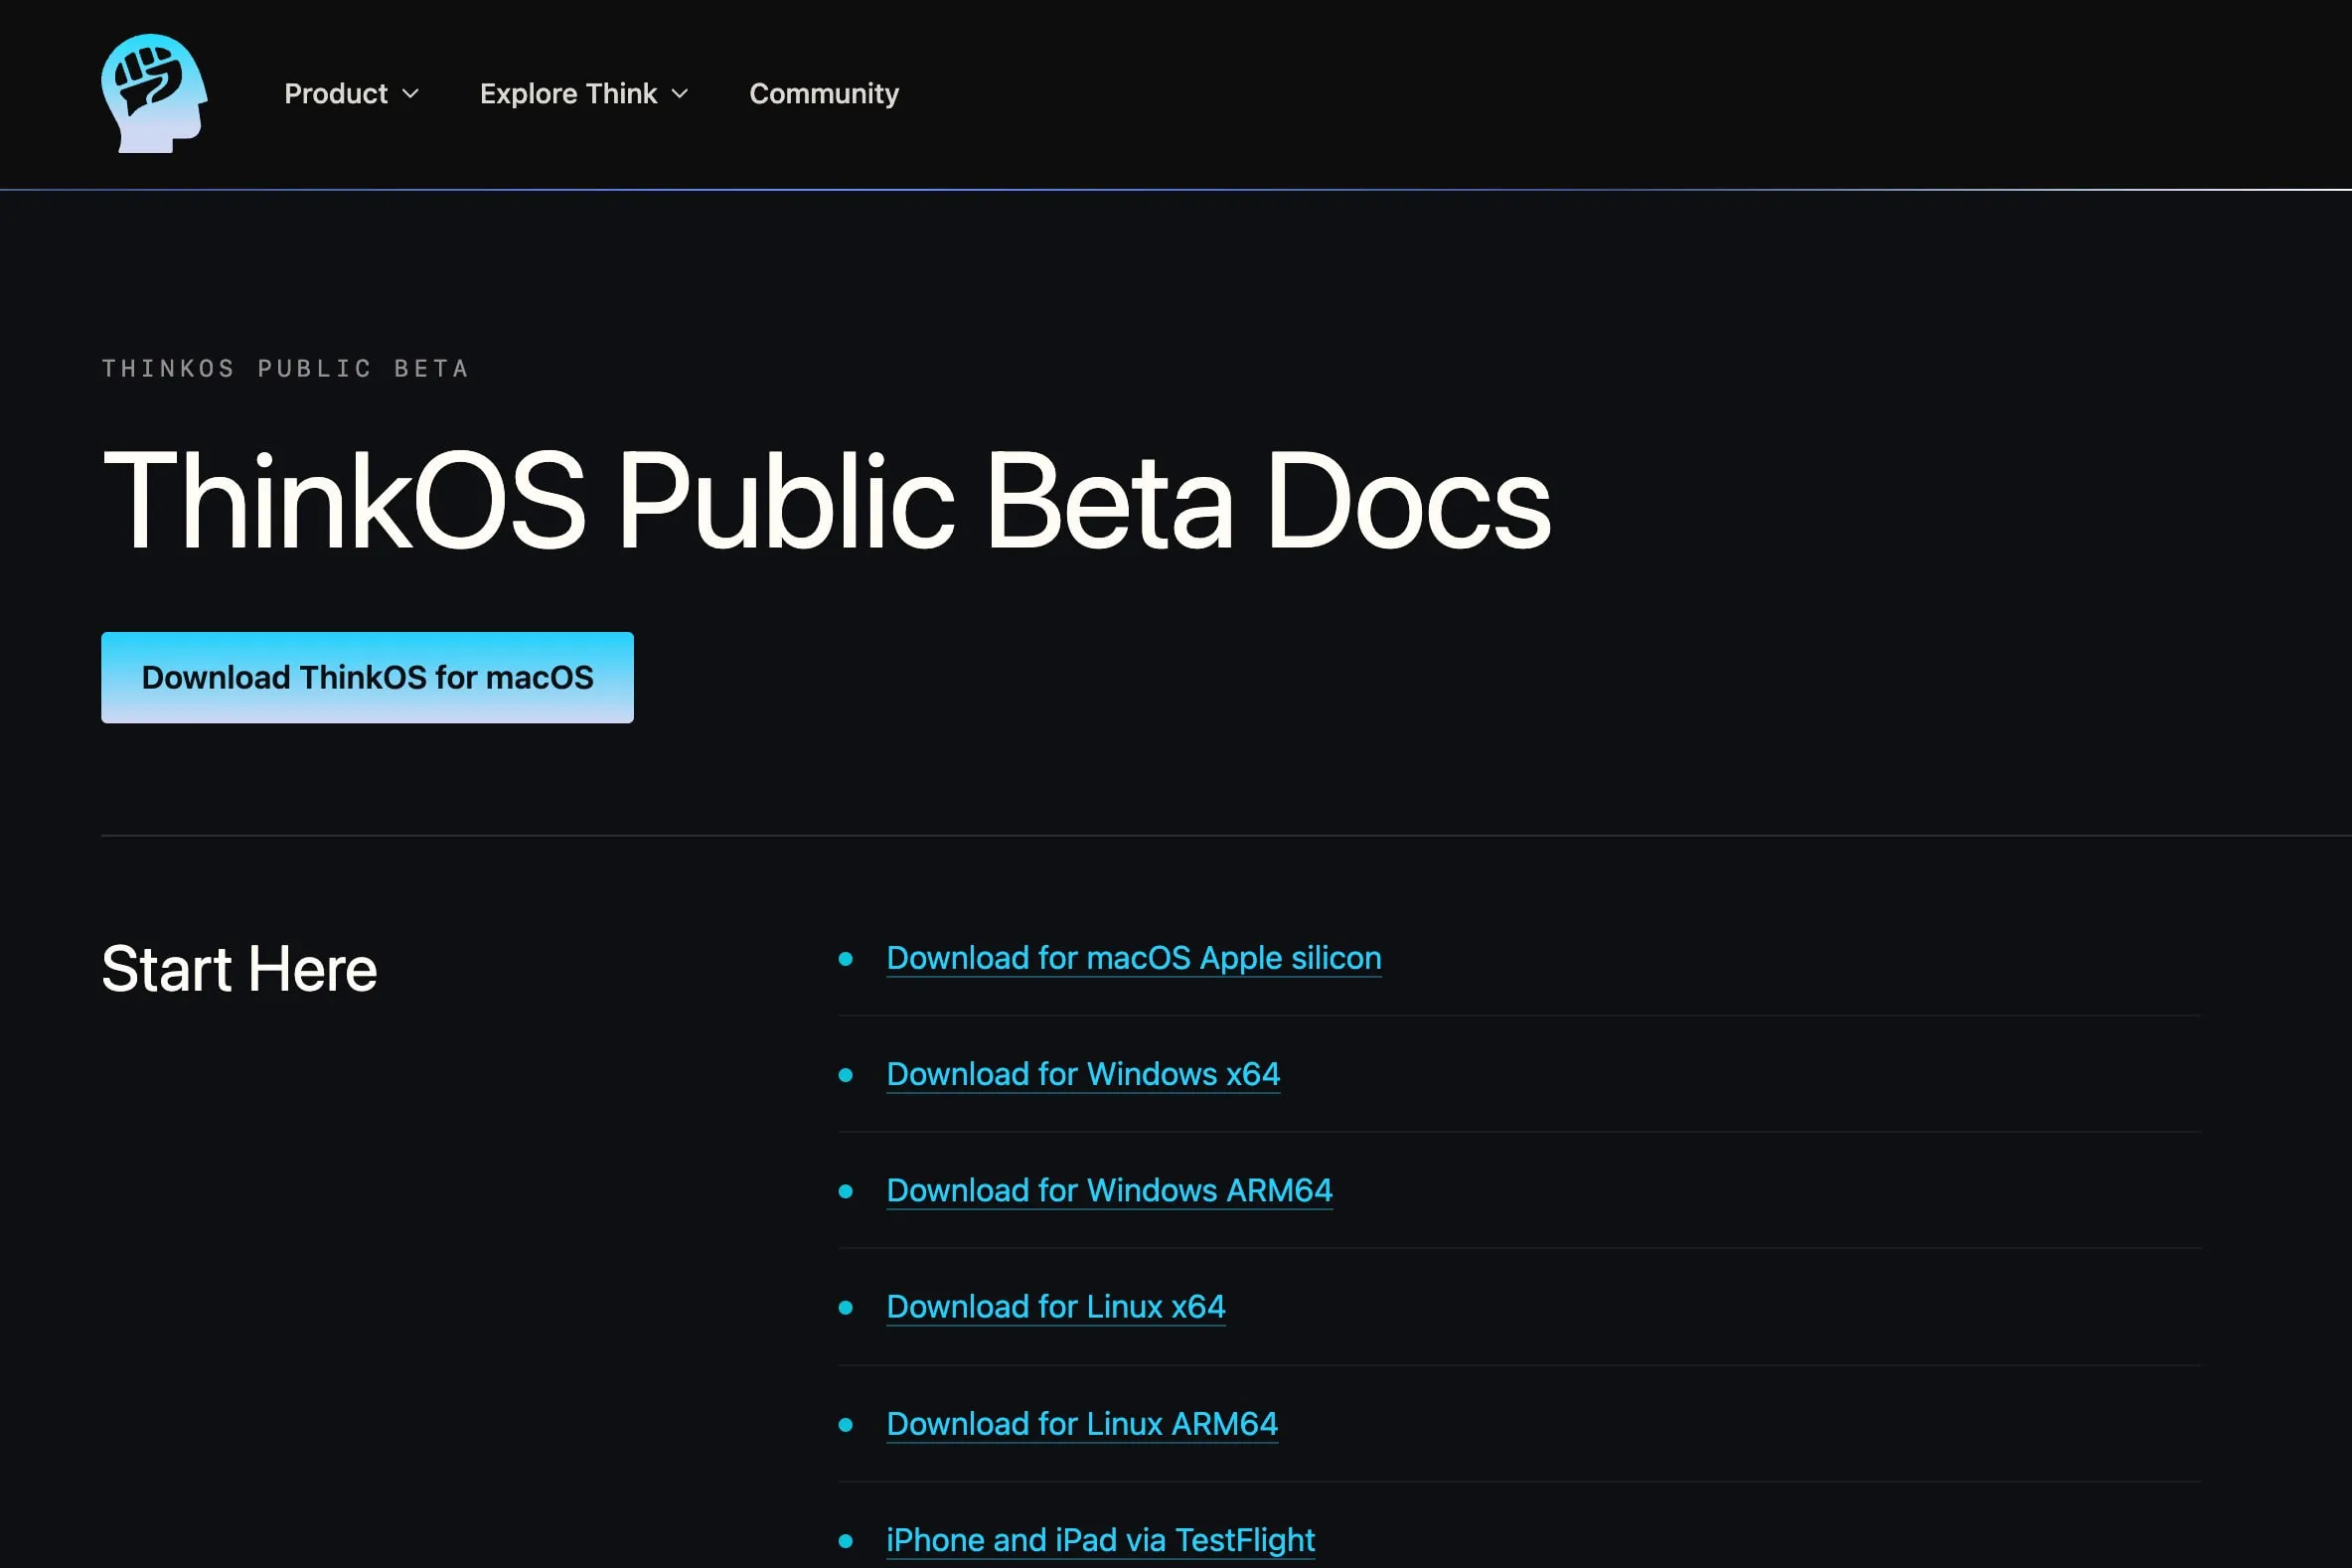Open the Product dropdown menu
The width and height of the screenshot is (2352, 1568).
click(x=351, y=93)
